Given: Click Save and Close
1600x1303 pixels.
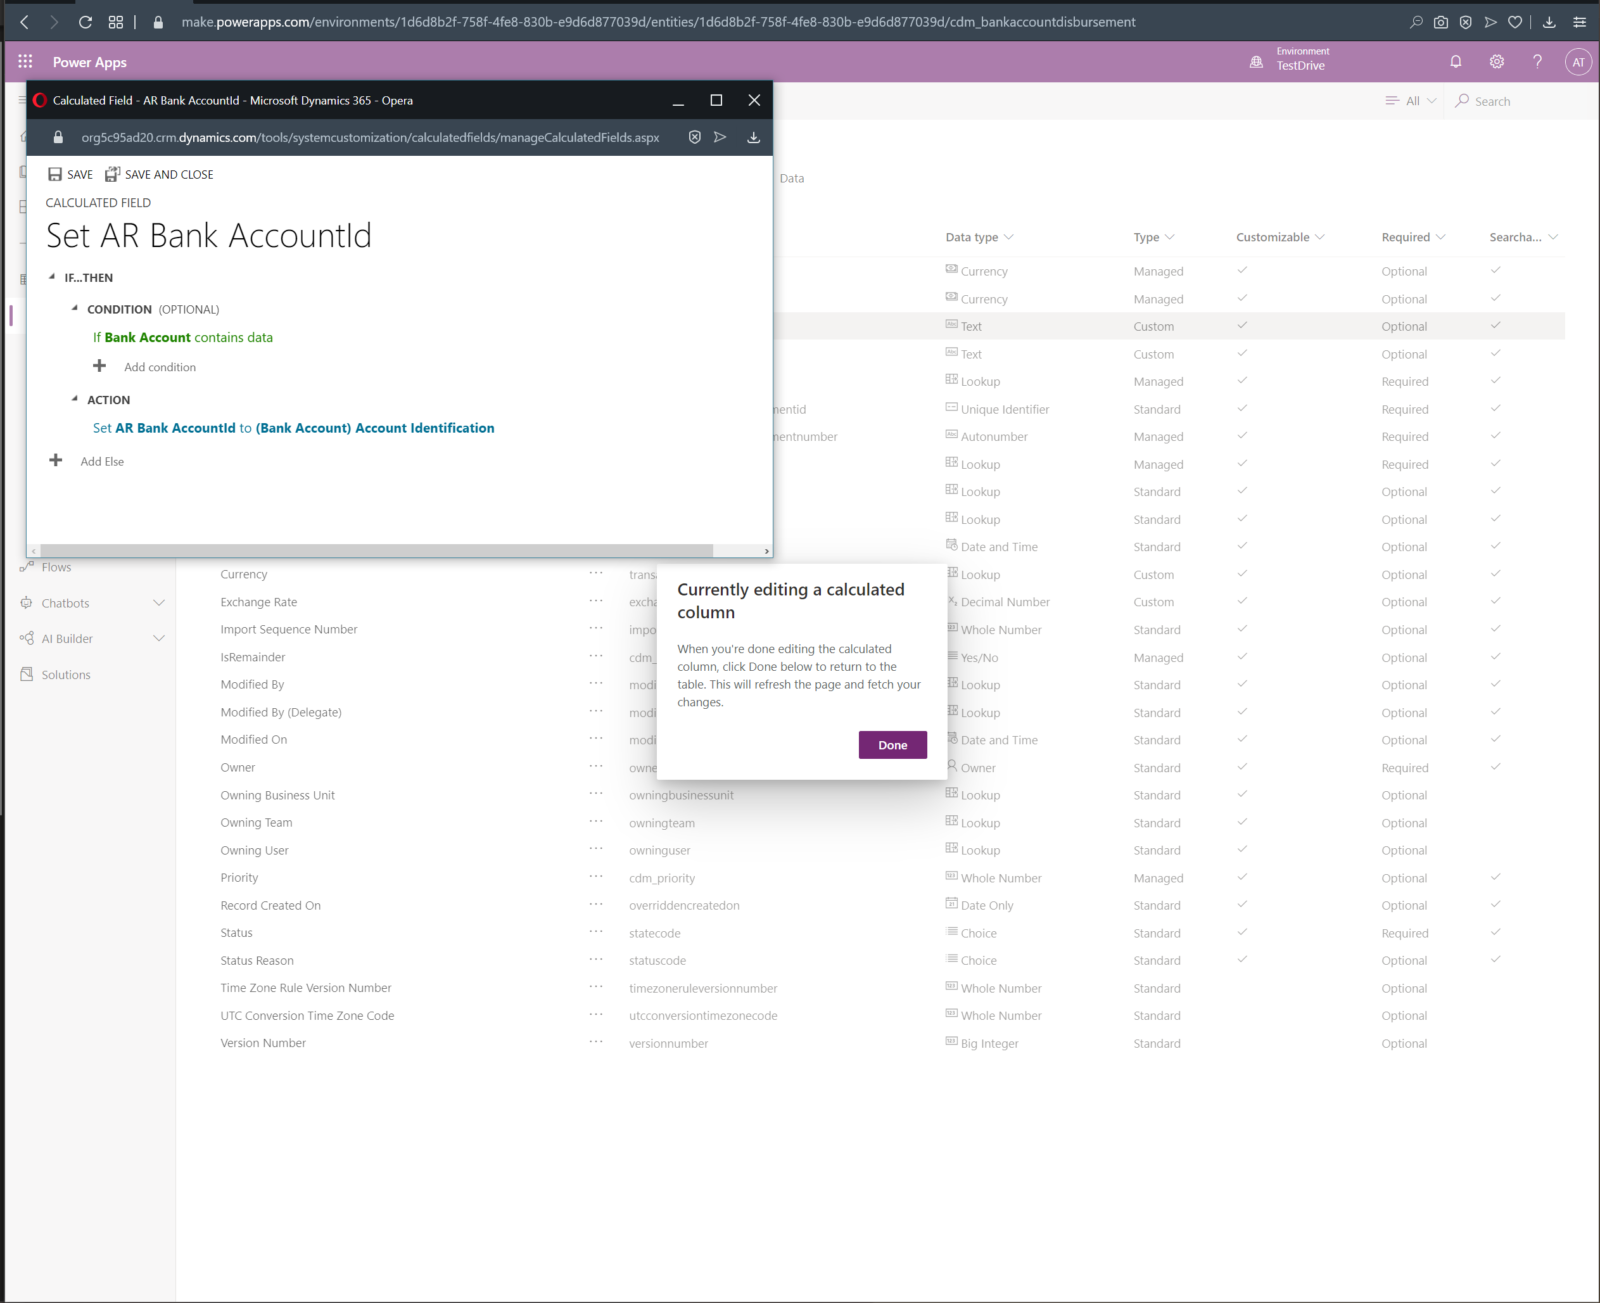Looking at the screenshot, I should [x=160, y=174].
